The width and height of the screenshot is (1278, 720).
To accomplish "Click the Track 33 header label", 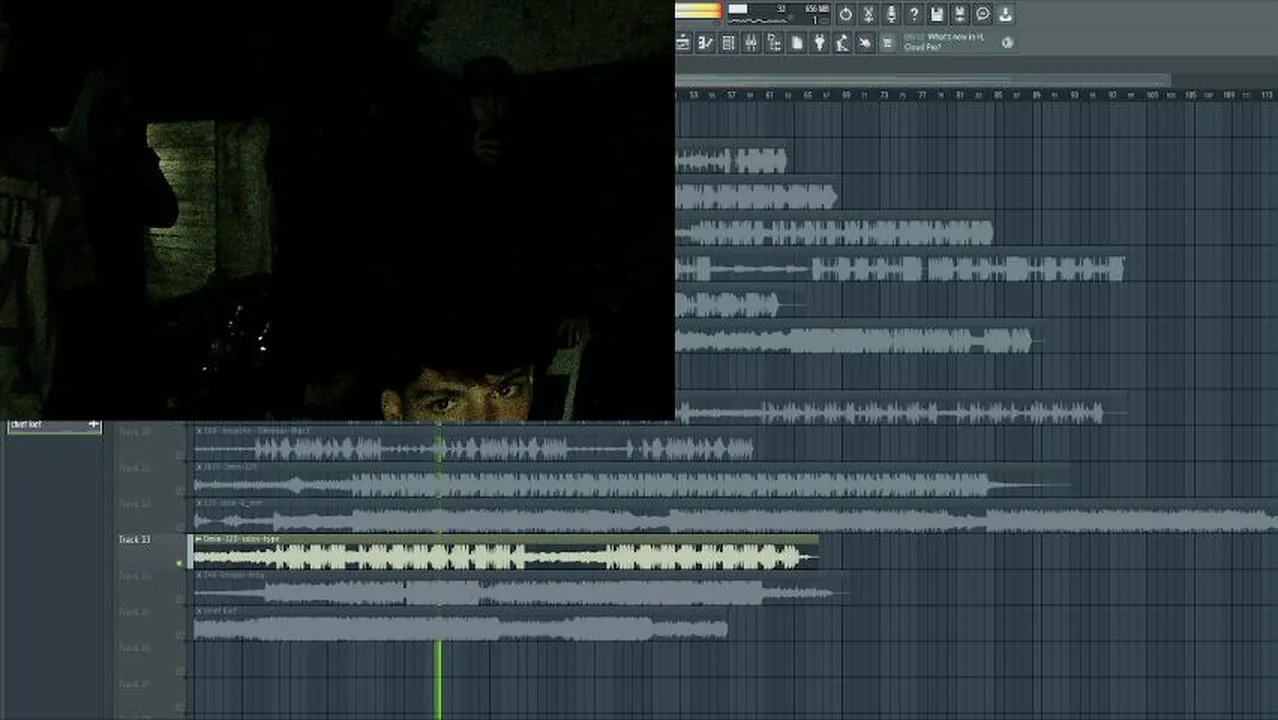I will (134, 540).
